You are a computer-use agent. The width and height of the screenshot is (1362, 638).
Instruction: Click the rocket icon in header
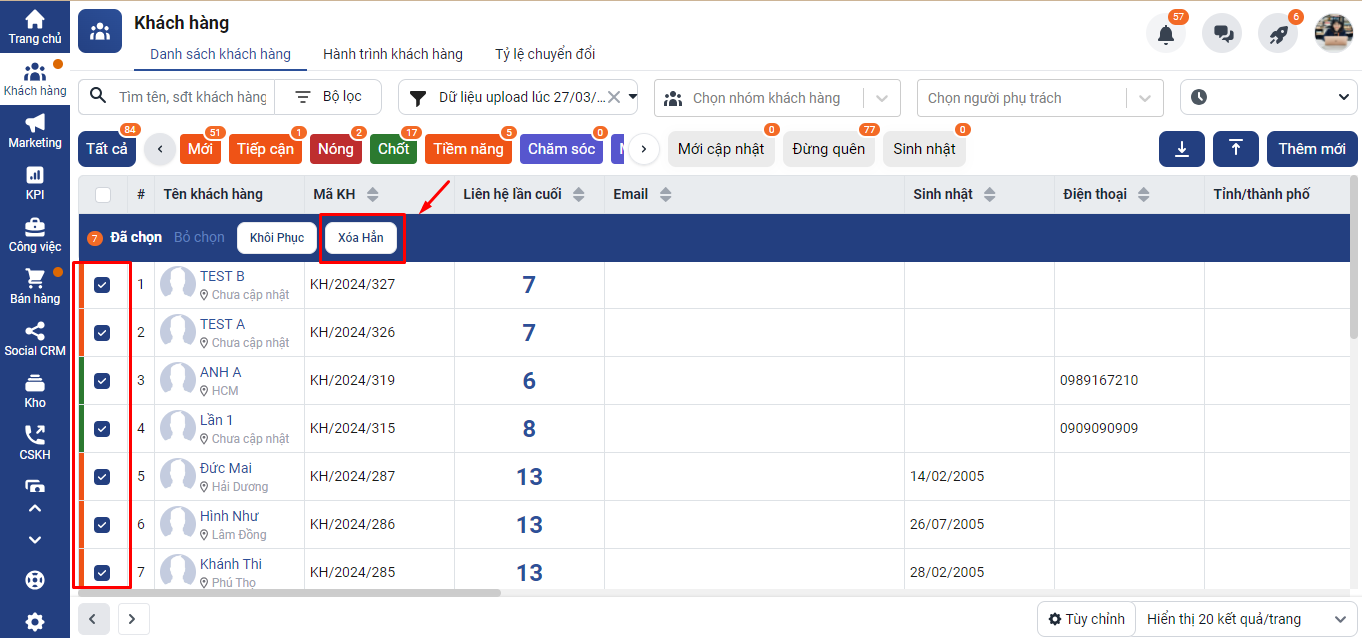pyautogui.click(x=1278, y=34)
